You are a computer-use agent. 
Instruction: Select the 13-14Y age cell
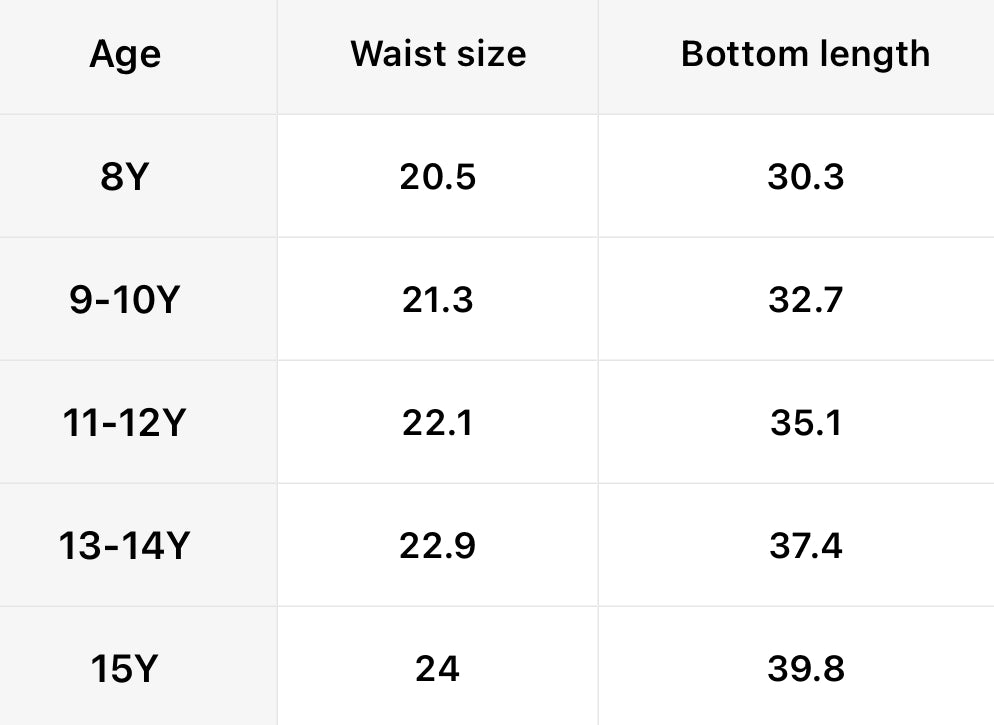coord(124,546)
